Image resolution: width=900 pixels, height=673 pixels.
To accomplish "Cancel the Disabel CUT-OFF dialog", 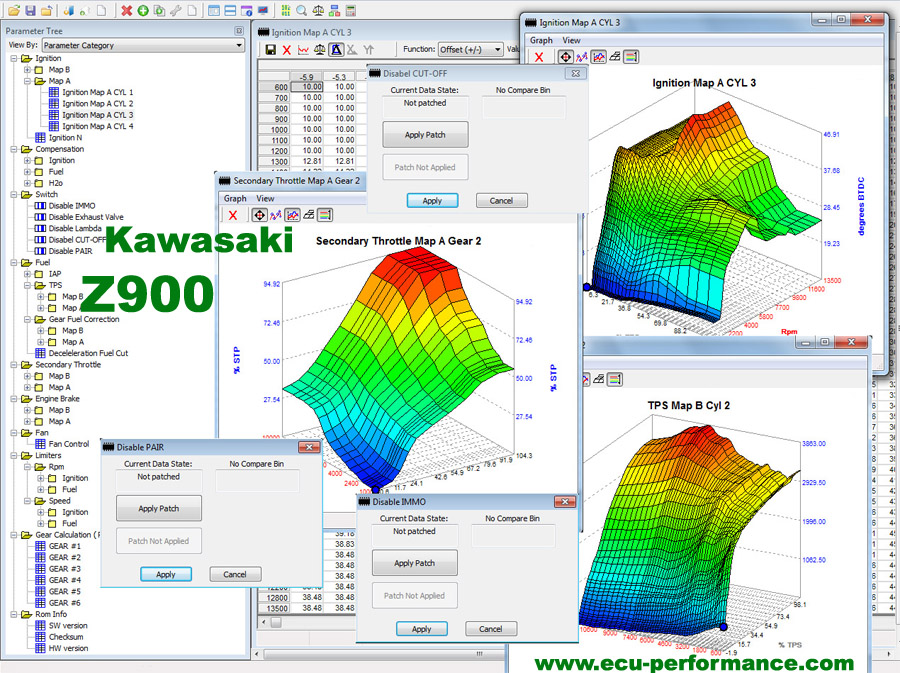I will point(502,201).
